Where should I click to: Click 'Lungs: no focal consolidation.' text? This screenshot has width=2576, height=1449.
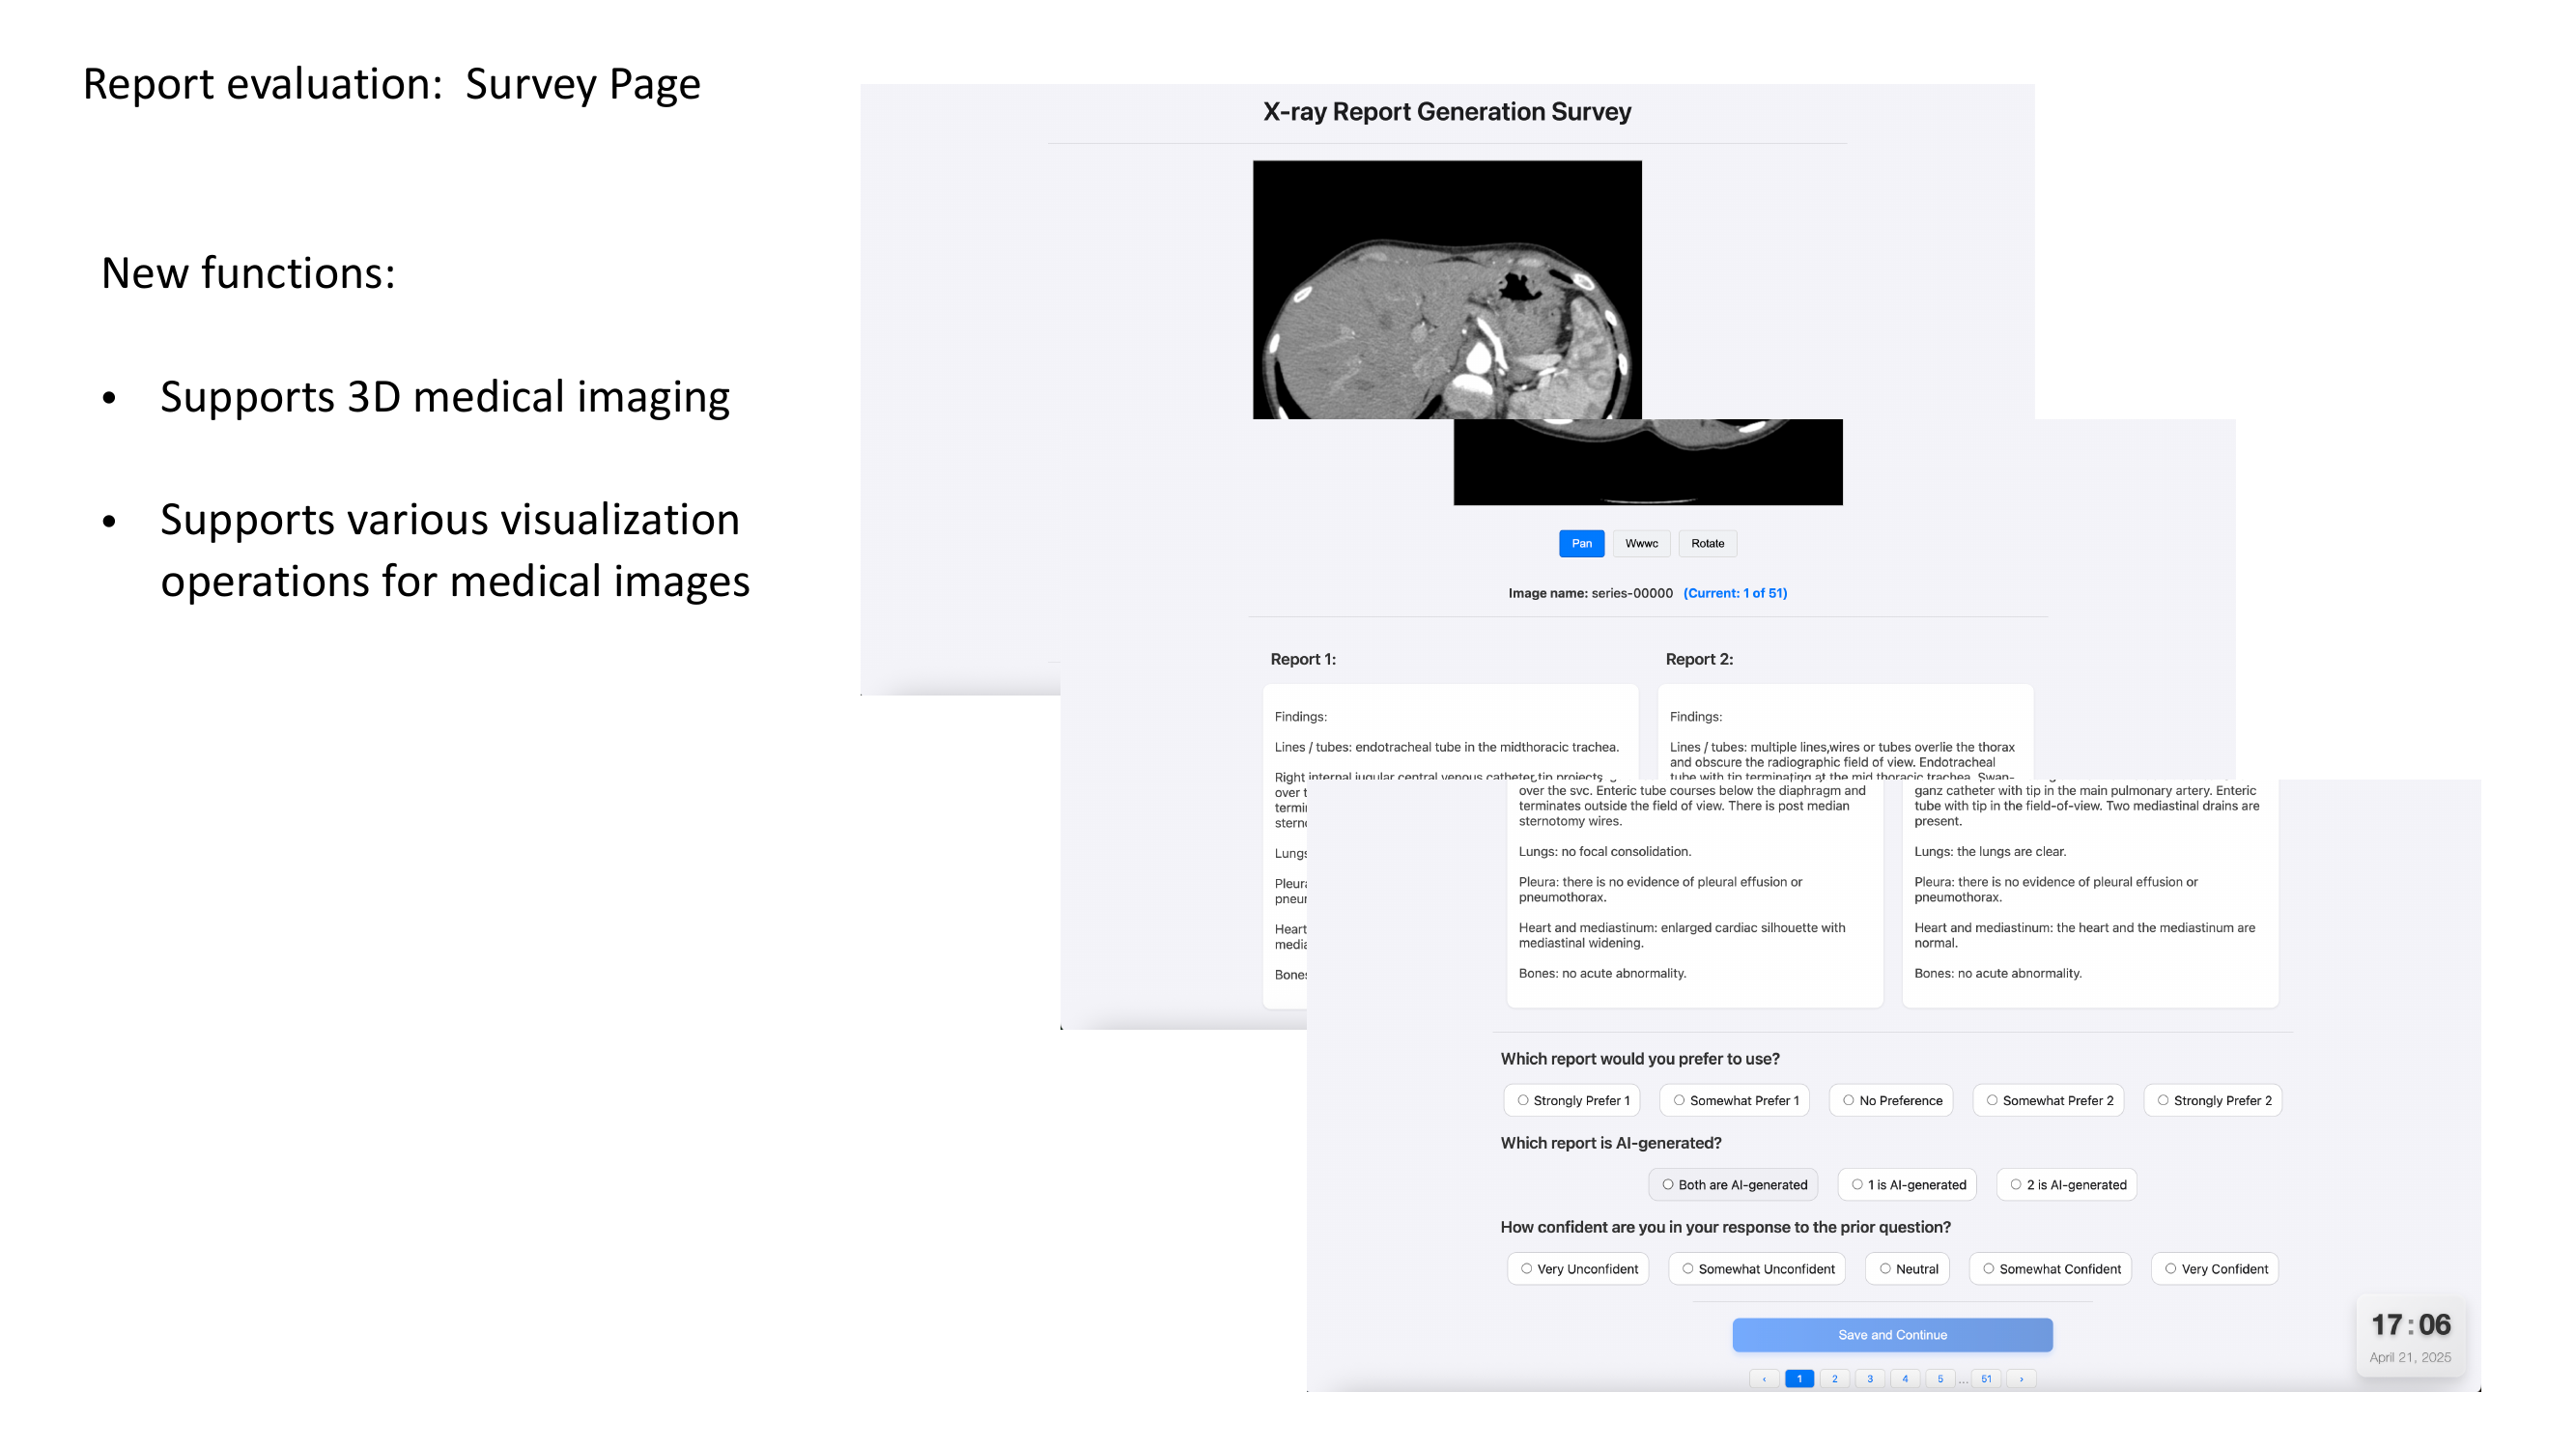coord(1605,851)
